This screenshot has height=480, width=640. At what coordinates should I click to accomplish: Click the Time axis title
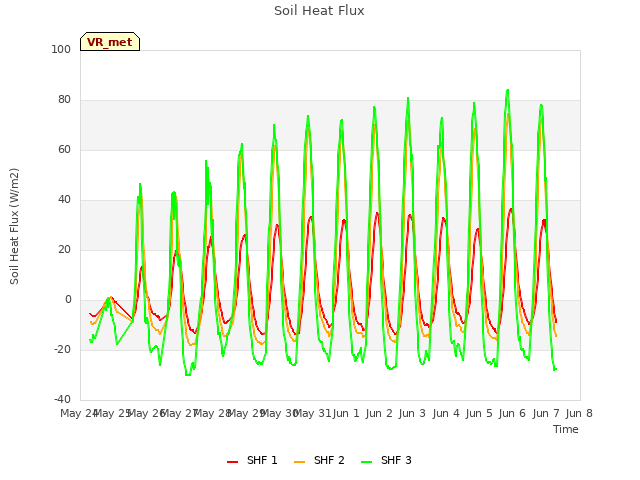566,429
